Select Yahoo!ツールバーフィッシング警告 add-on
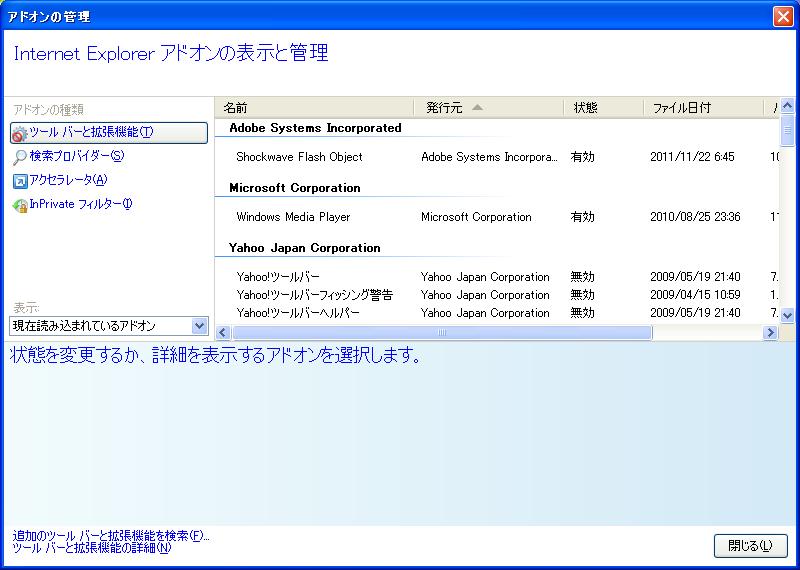800x570 pixels. tap(315, 295)
